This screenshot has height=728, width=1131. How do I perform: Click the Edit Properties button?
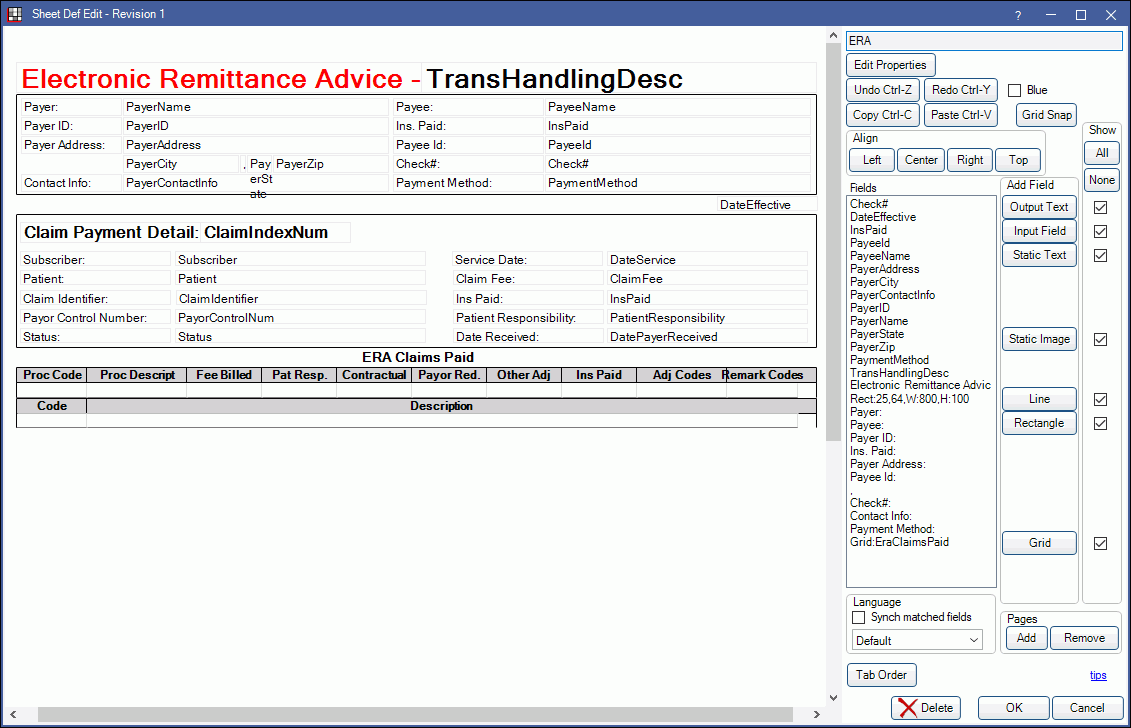coord(890,65)
